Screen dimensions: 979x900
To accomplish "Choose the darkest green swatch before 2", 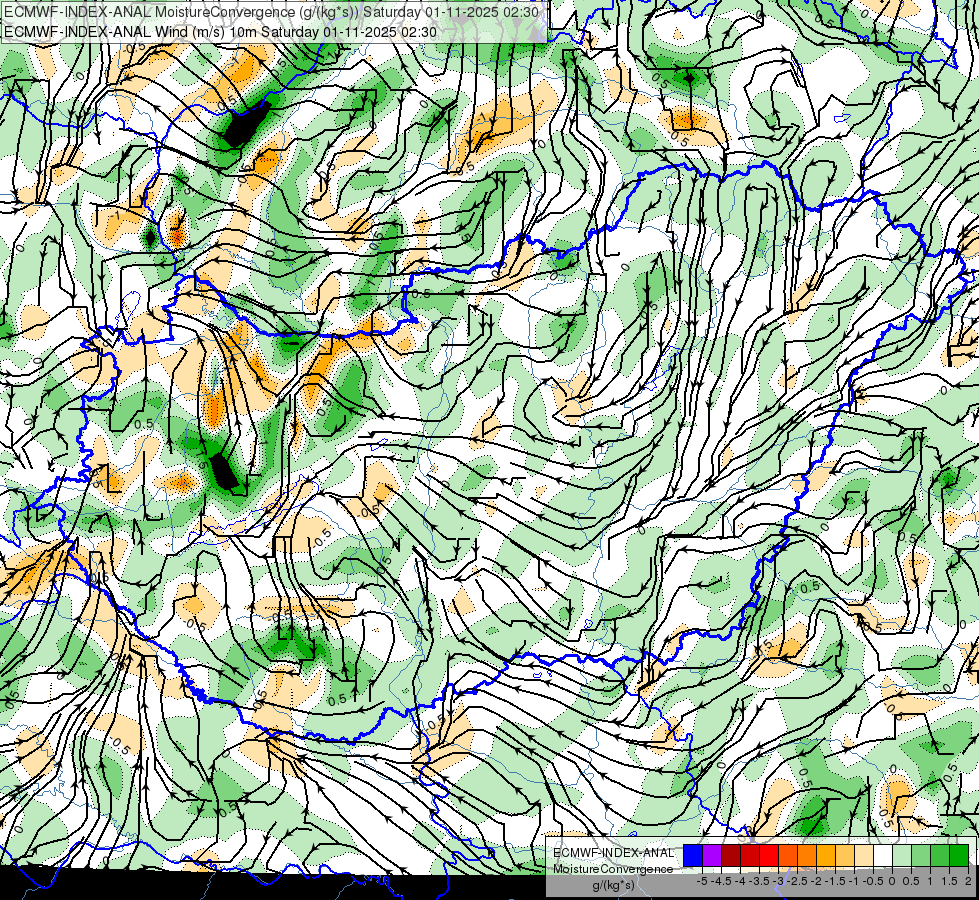I will click(x=959, y=856).
